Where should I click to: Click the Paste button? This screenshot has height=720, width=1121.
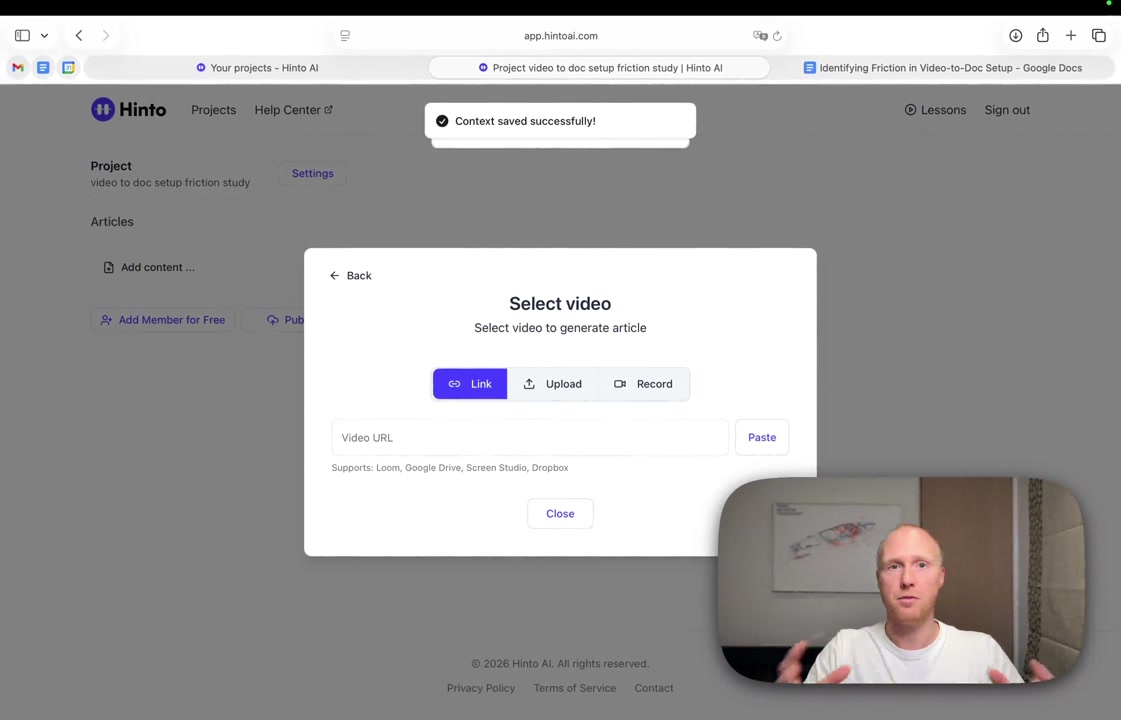pos(762,438)
